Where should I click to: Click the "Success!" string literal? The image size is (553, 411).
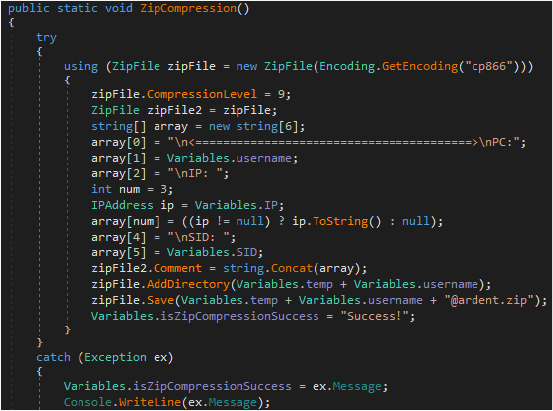pos(374,316)
